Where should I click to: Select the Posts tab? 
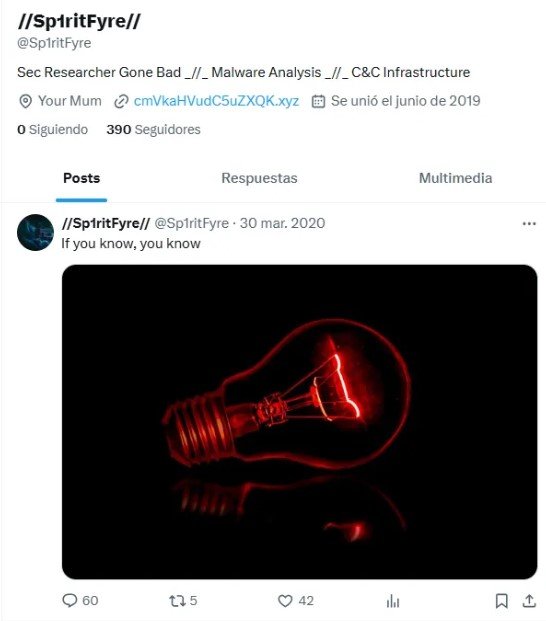pos(82,178)
